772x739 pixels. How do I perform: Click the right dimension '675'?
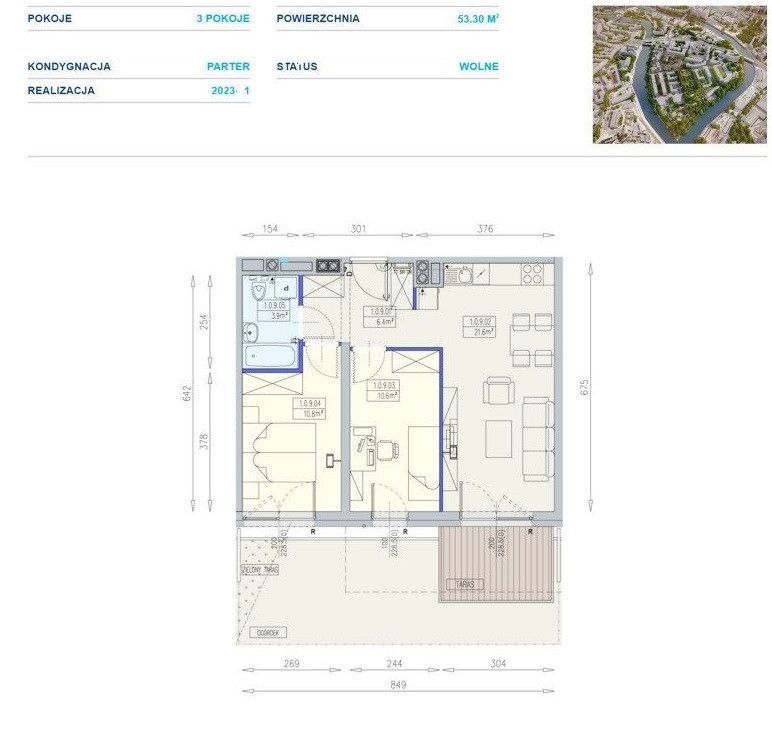click(585, 386)
